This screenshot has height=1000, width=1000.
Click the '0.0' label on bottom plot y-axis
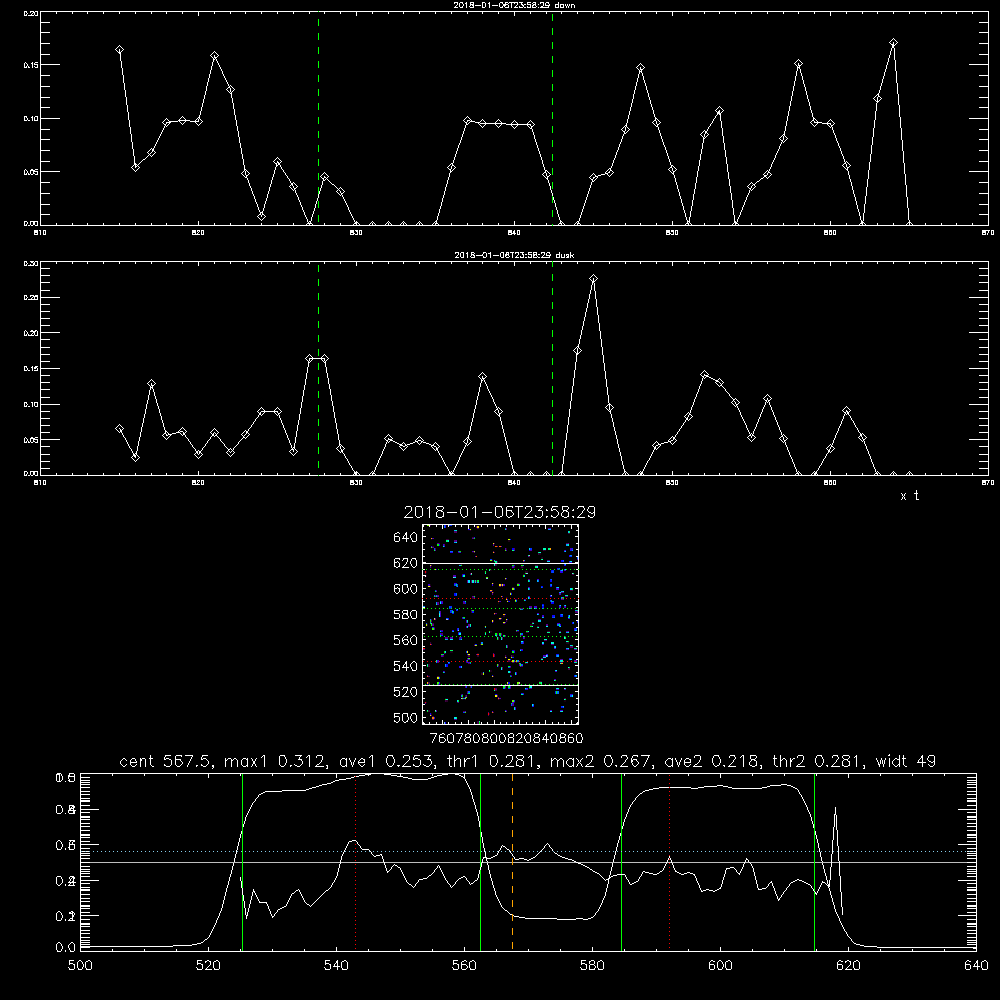pyautogui.click(x=66, y=948)
